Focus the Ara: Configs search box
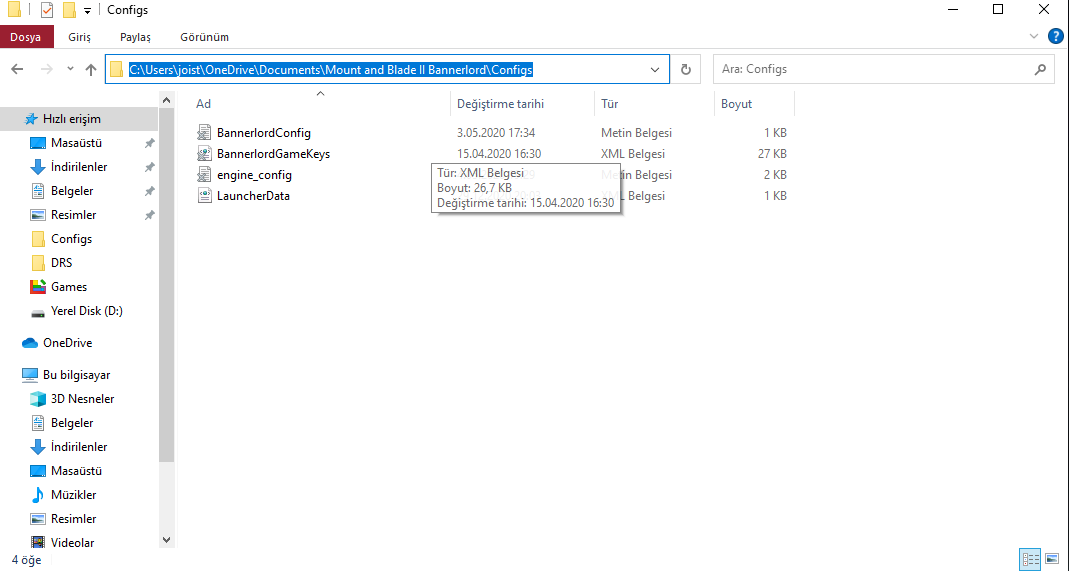The image size is (1070, 575). (x=883, y=69)
